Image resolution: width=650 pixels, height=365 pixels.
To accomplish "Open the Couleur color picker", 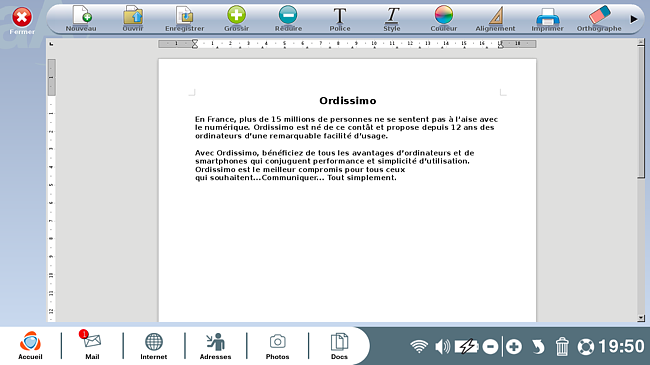I will coord(444,19).
